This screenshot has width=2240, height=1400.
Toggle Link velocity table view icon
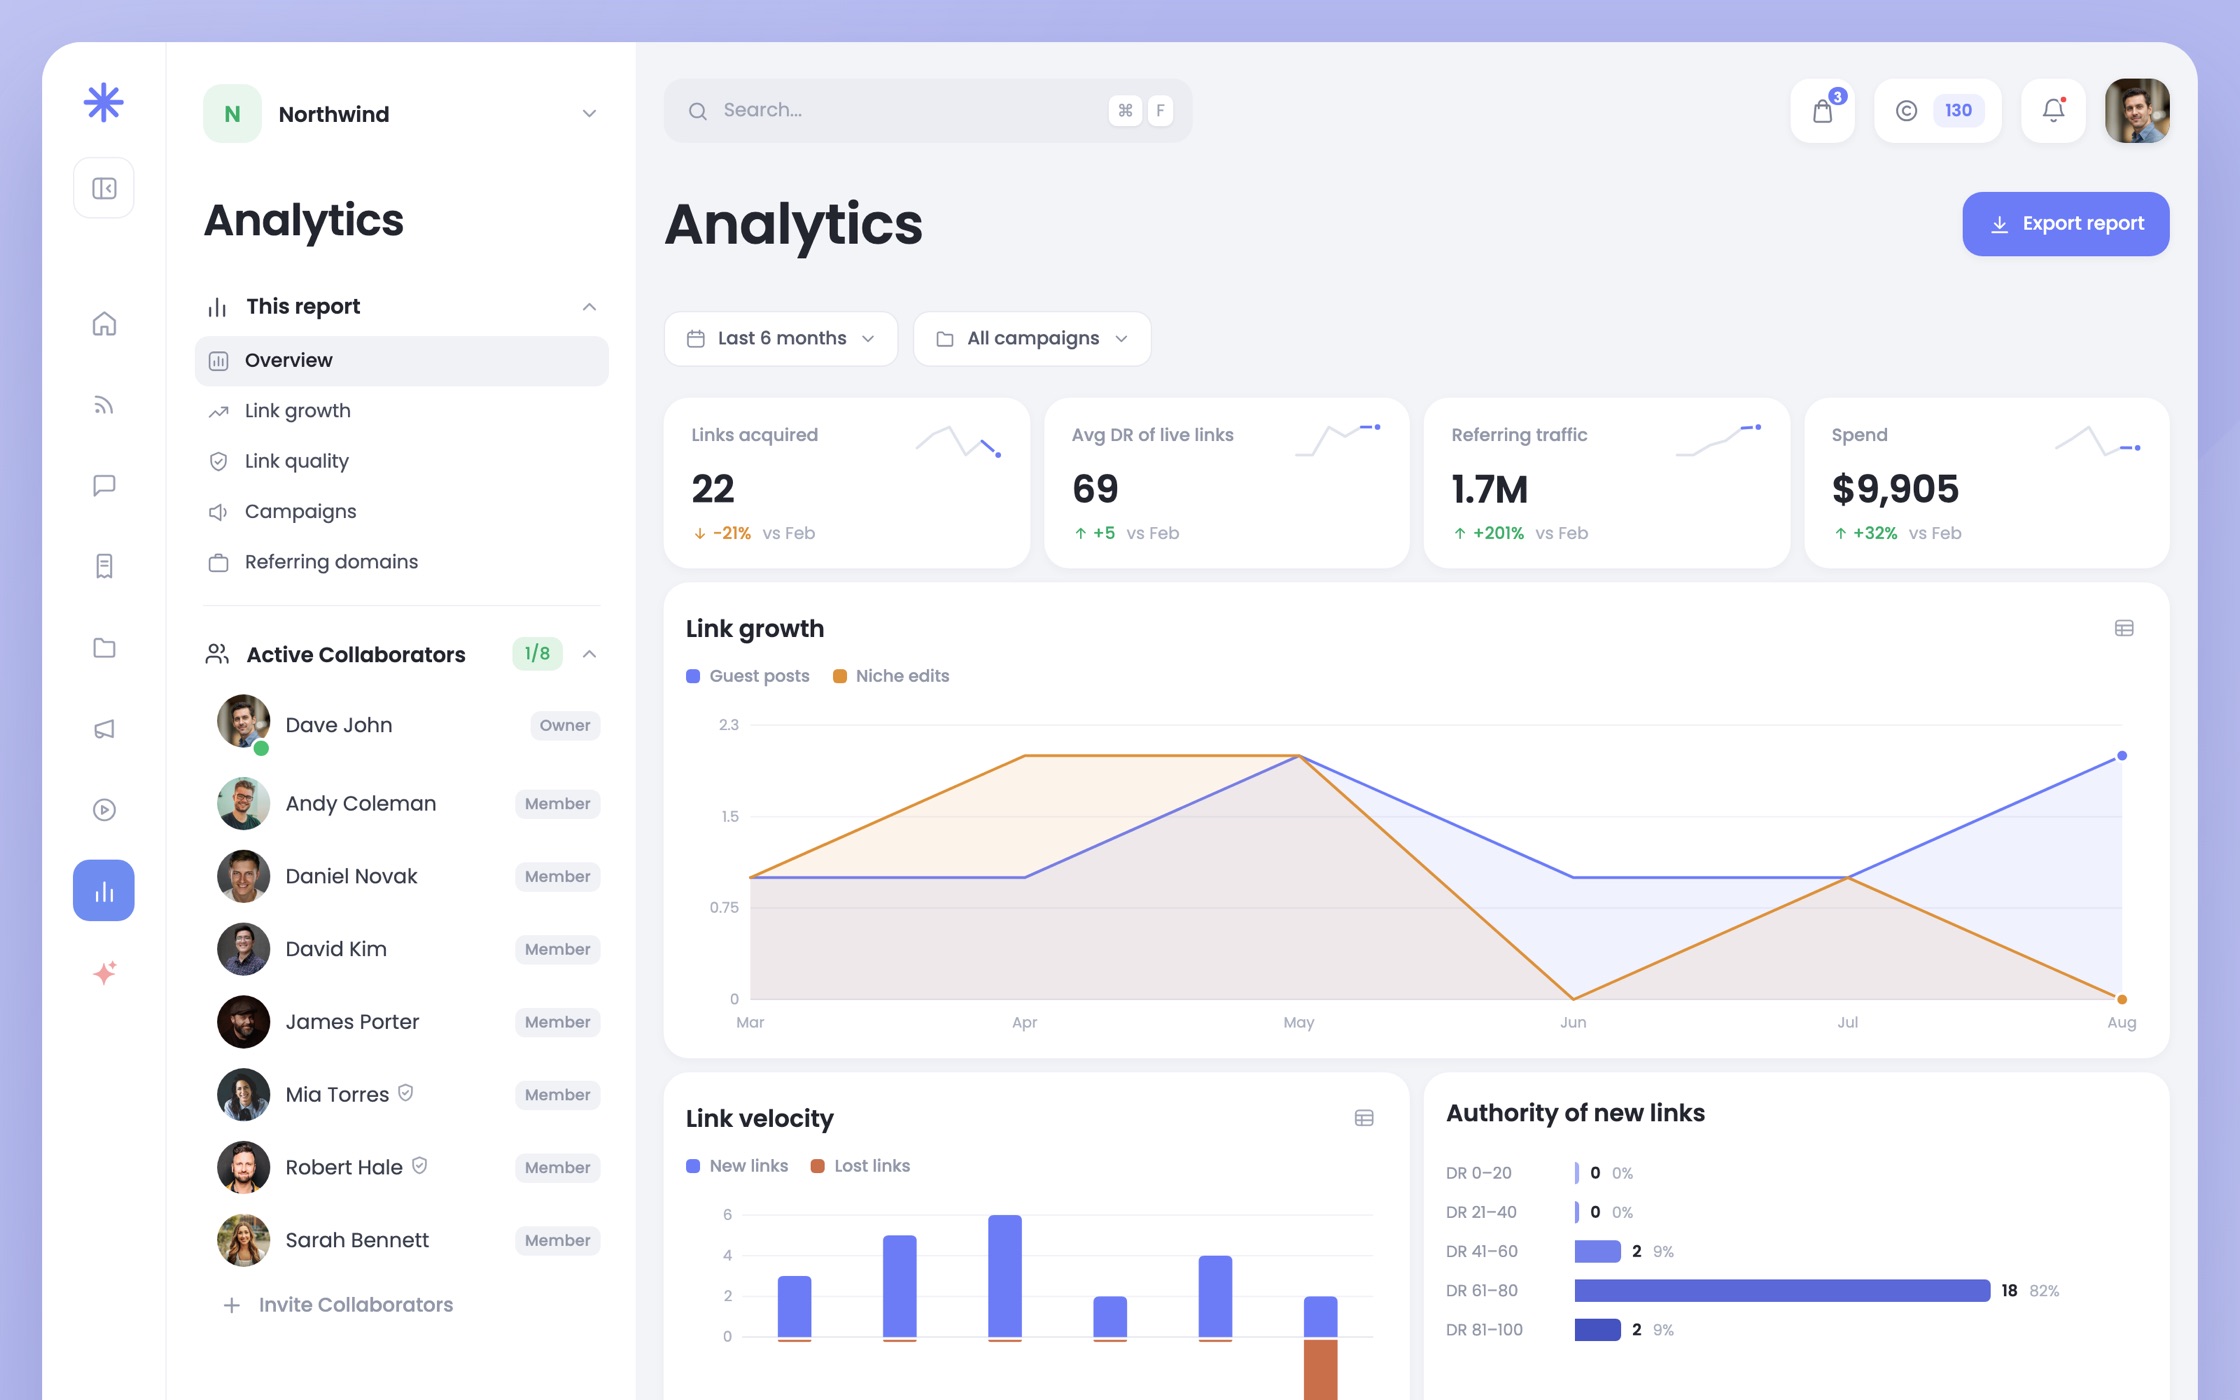point(1364,1118)
